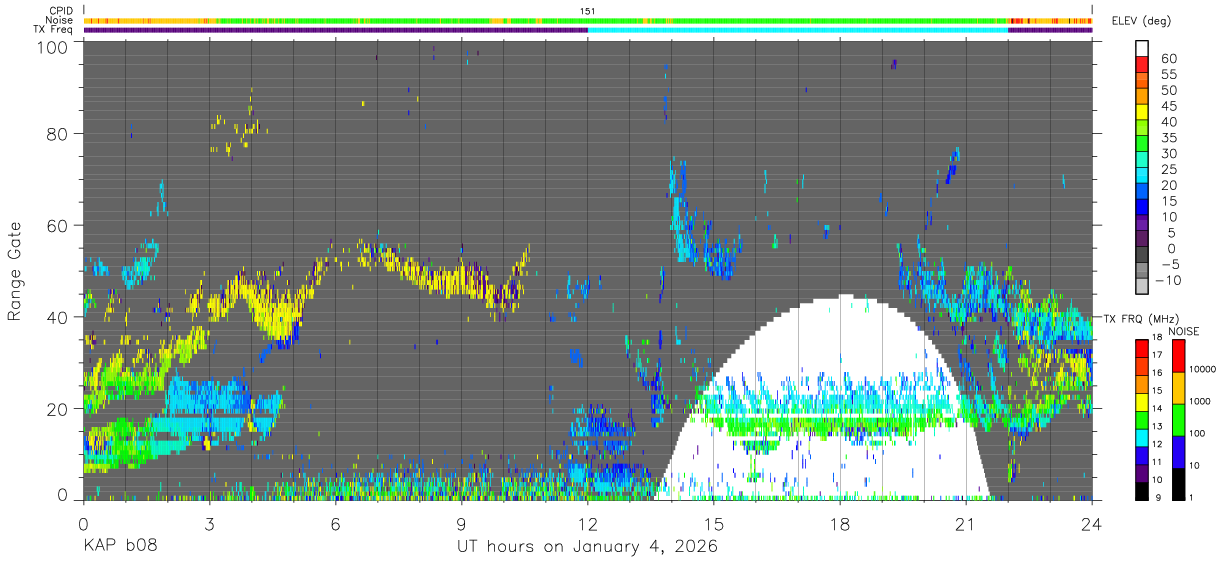
Task: Click the x-axis tick label '21'
Action: coord(966,523)
